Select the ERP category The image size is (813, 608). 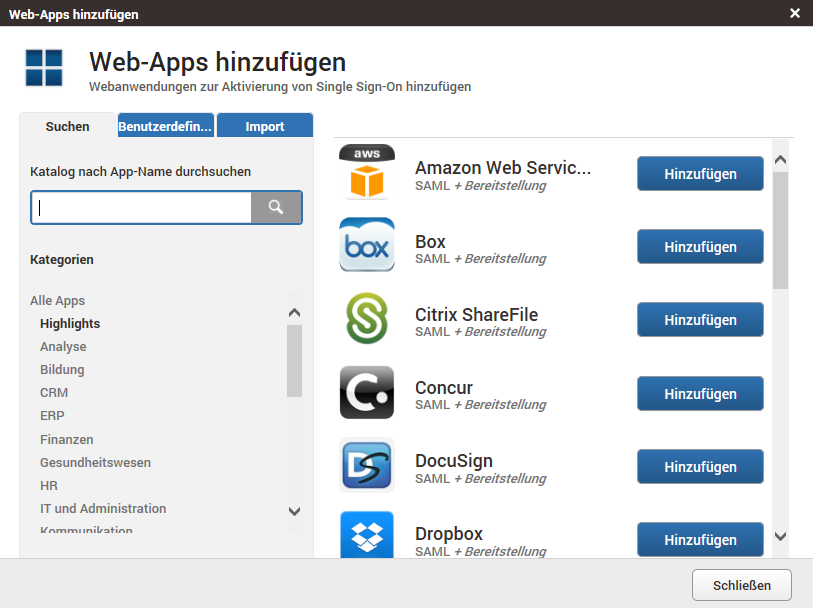(52, 416)
